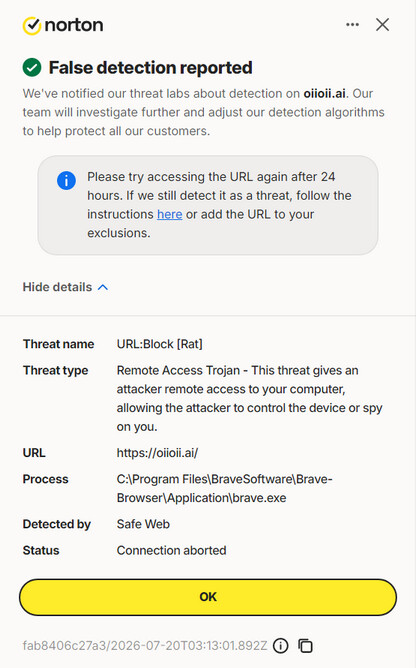Click the Norton checkmark logo

[32, 26]
